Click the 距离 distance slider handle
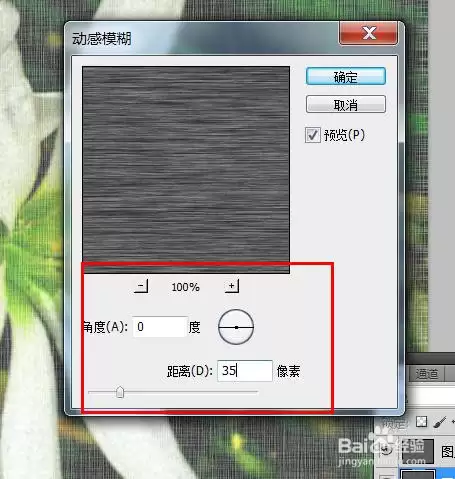 pyautogui.click(x=120, y=392)
